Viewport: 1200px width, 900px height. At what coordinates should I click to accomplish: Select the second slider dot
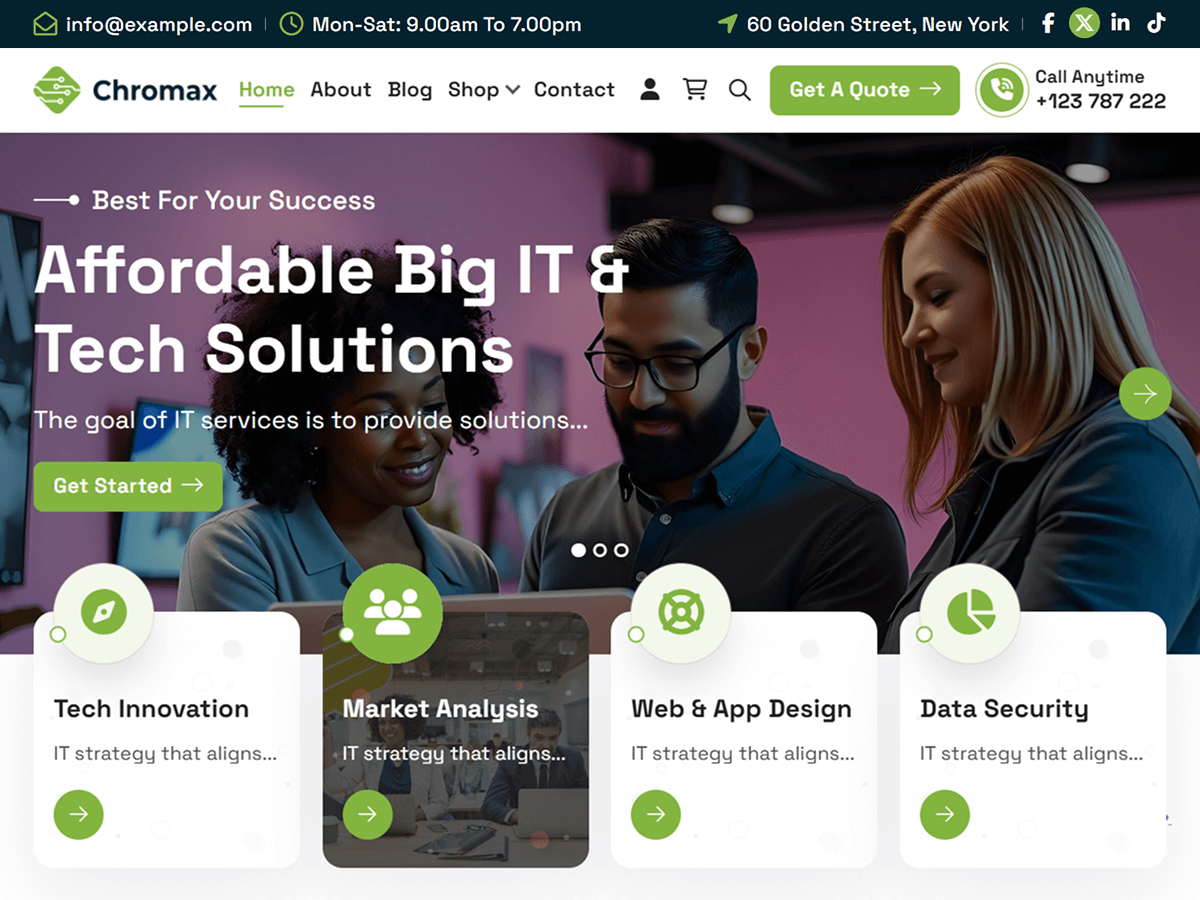coord(600,550)
